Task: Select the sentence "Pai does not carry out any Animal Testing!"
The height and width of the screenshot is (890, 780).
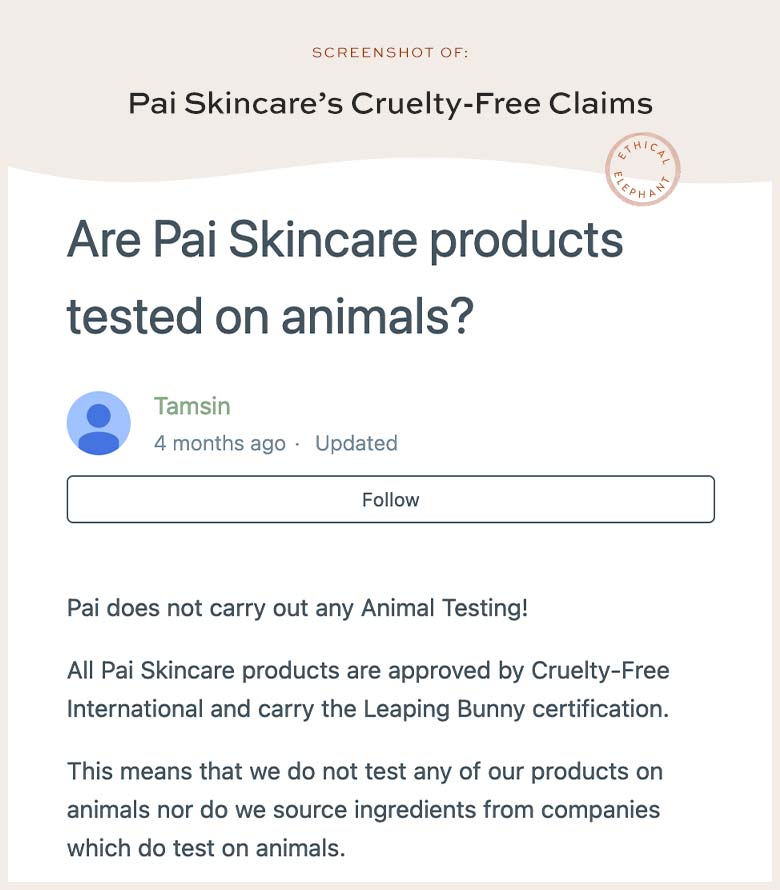Action: 297,608
